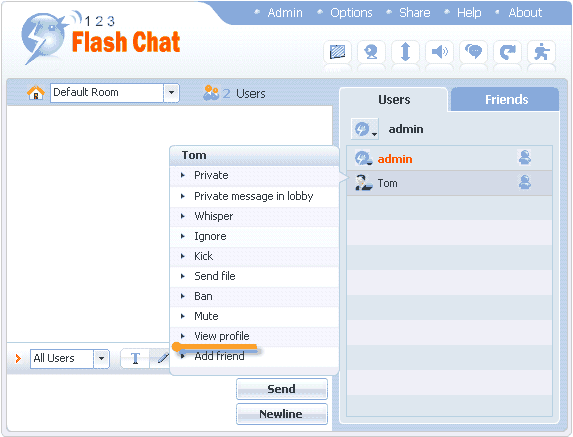Screen dimensions: 573x437
Task: Click profile icon beside admin user row
Action: click(x=525, y=158)
